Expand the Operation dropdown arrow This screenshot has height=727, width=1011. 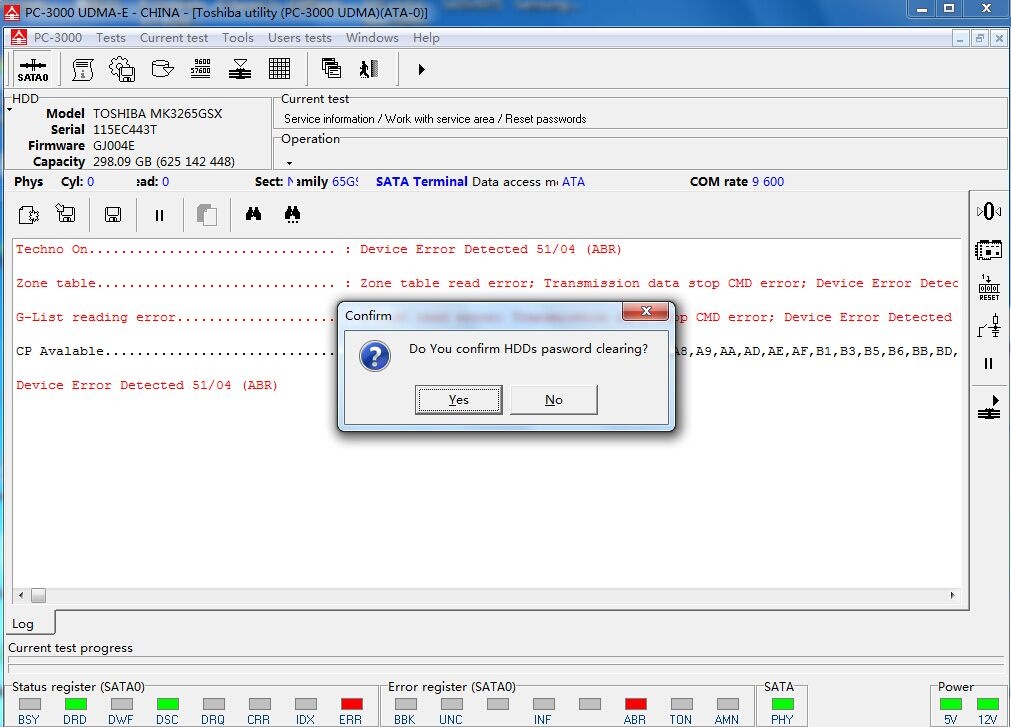[290, 163]
